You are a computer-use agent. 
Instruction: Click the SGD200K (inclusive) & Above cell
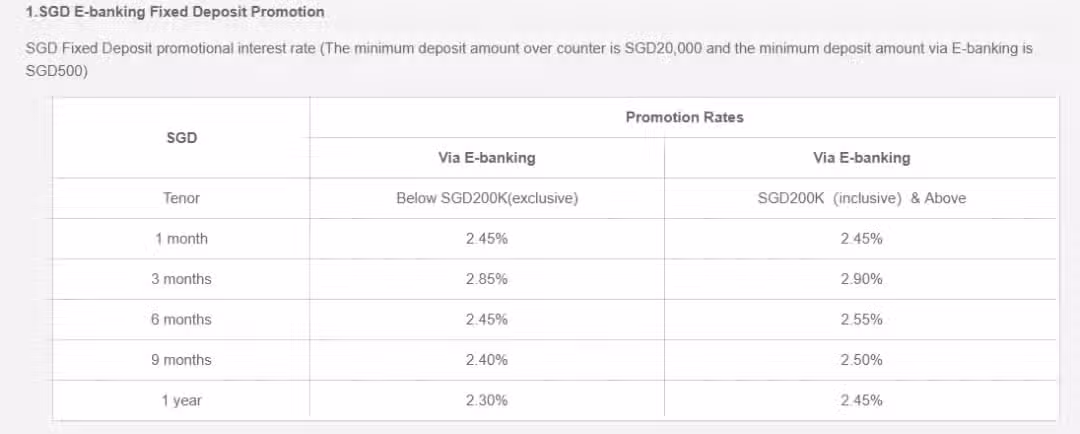tap(861, 198)
